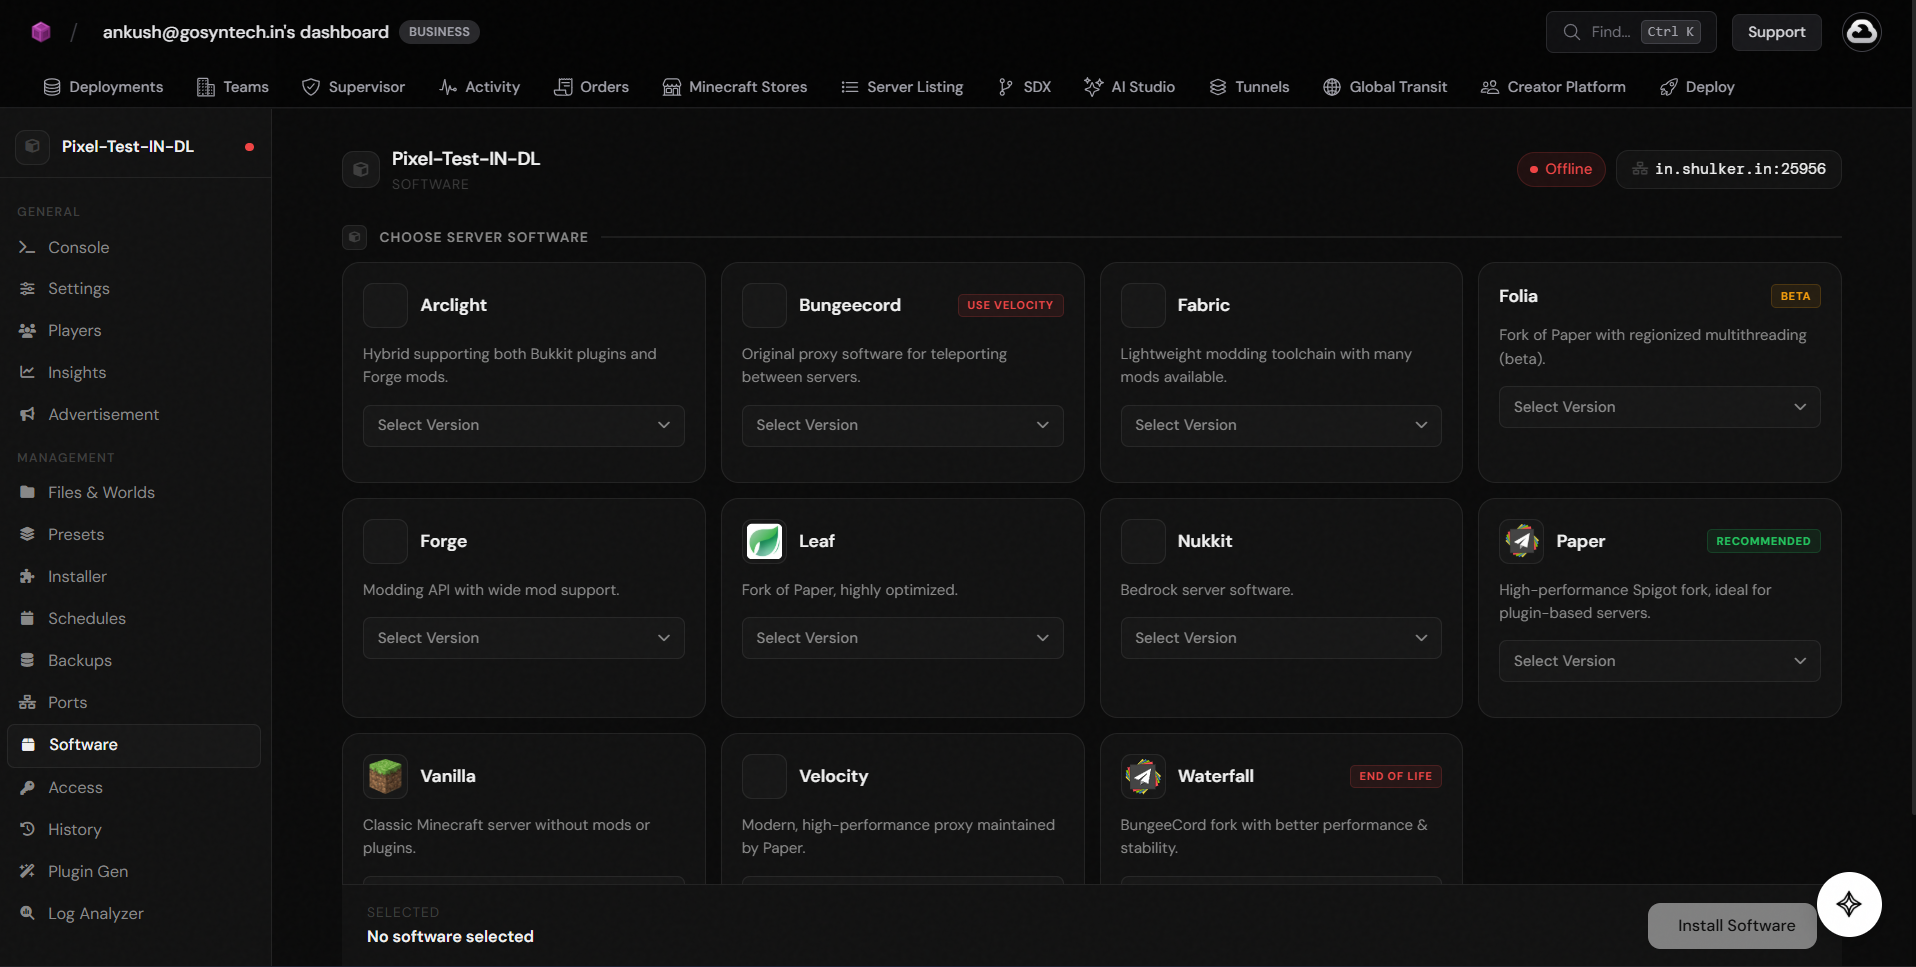Click the floating AI sparkle assistant button
Screen dimensions: 1916x967
[1849, 904]
